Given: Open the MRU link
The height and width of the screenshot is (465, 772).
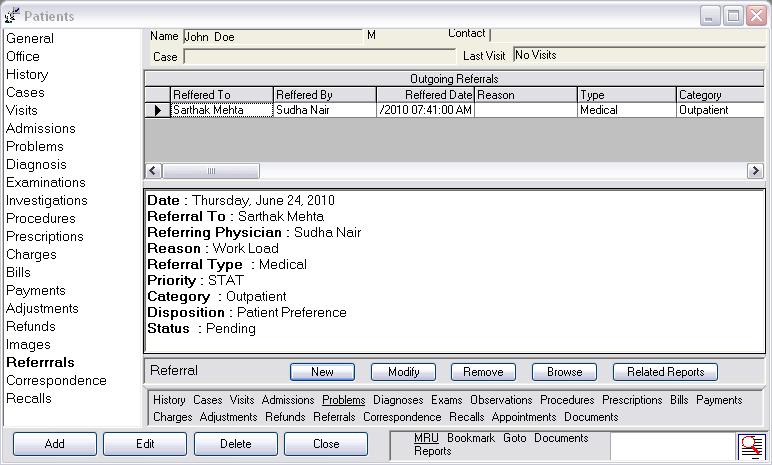Looking at the screenshot, I should point(426,438).
